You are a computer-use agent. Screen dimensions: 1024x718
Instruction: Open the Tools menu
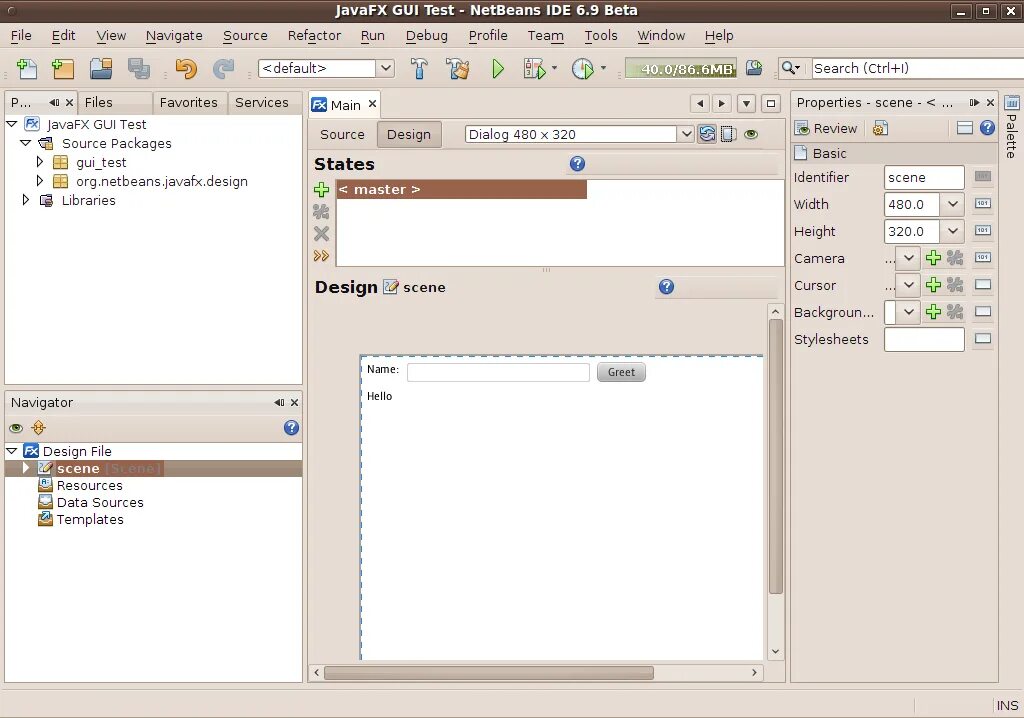(601, 35)
